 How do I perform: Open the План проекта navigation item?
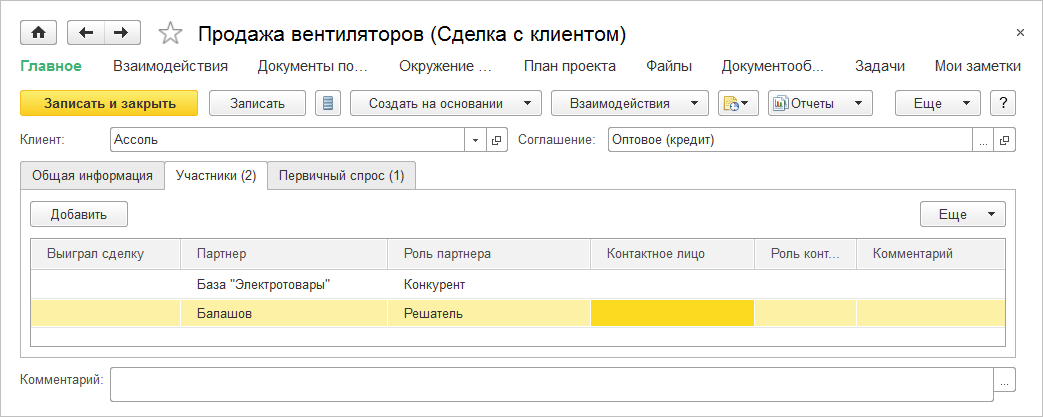(x=569, y=66)
